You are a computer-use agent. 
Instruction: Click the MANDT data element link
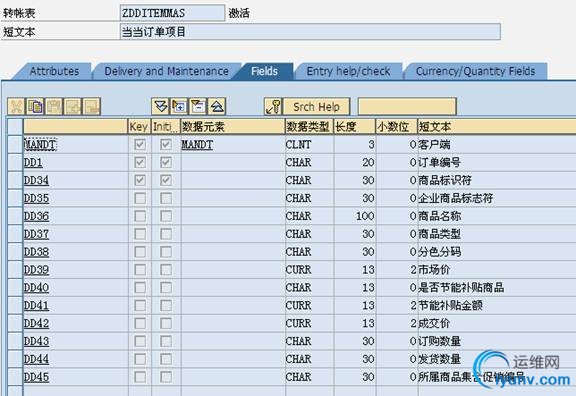(197, 144)
